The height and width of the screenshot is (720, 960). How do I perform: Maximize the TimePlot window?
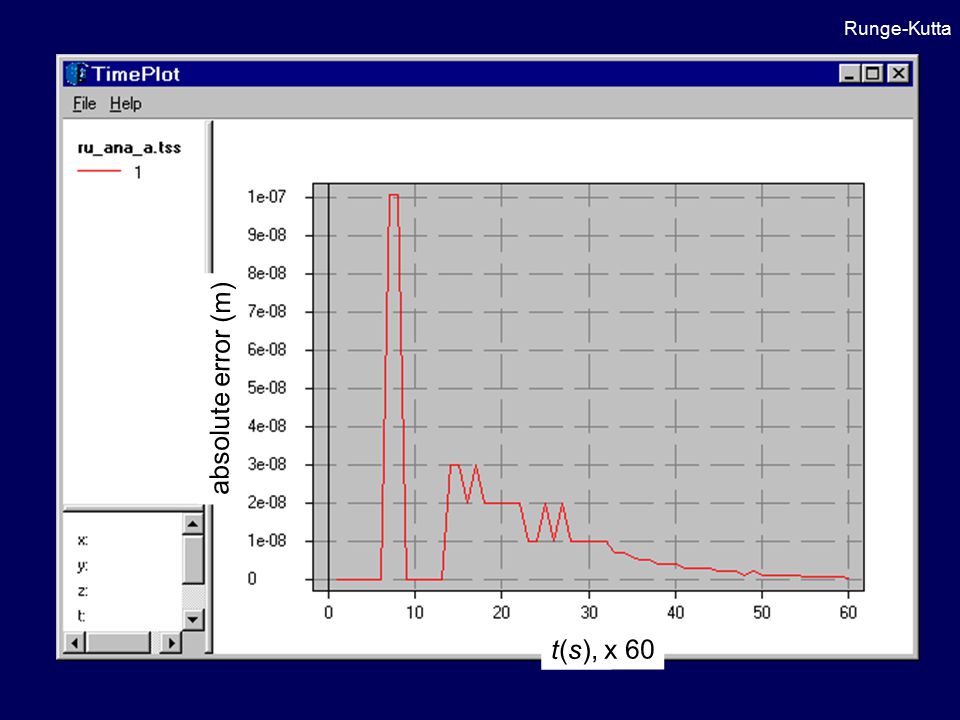872,73
